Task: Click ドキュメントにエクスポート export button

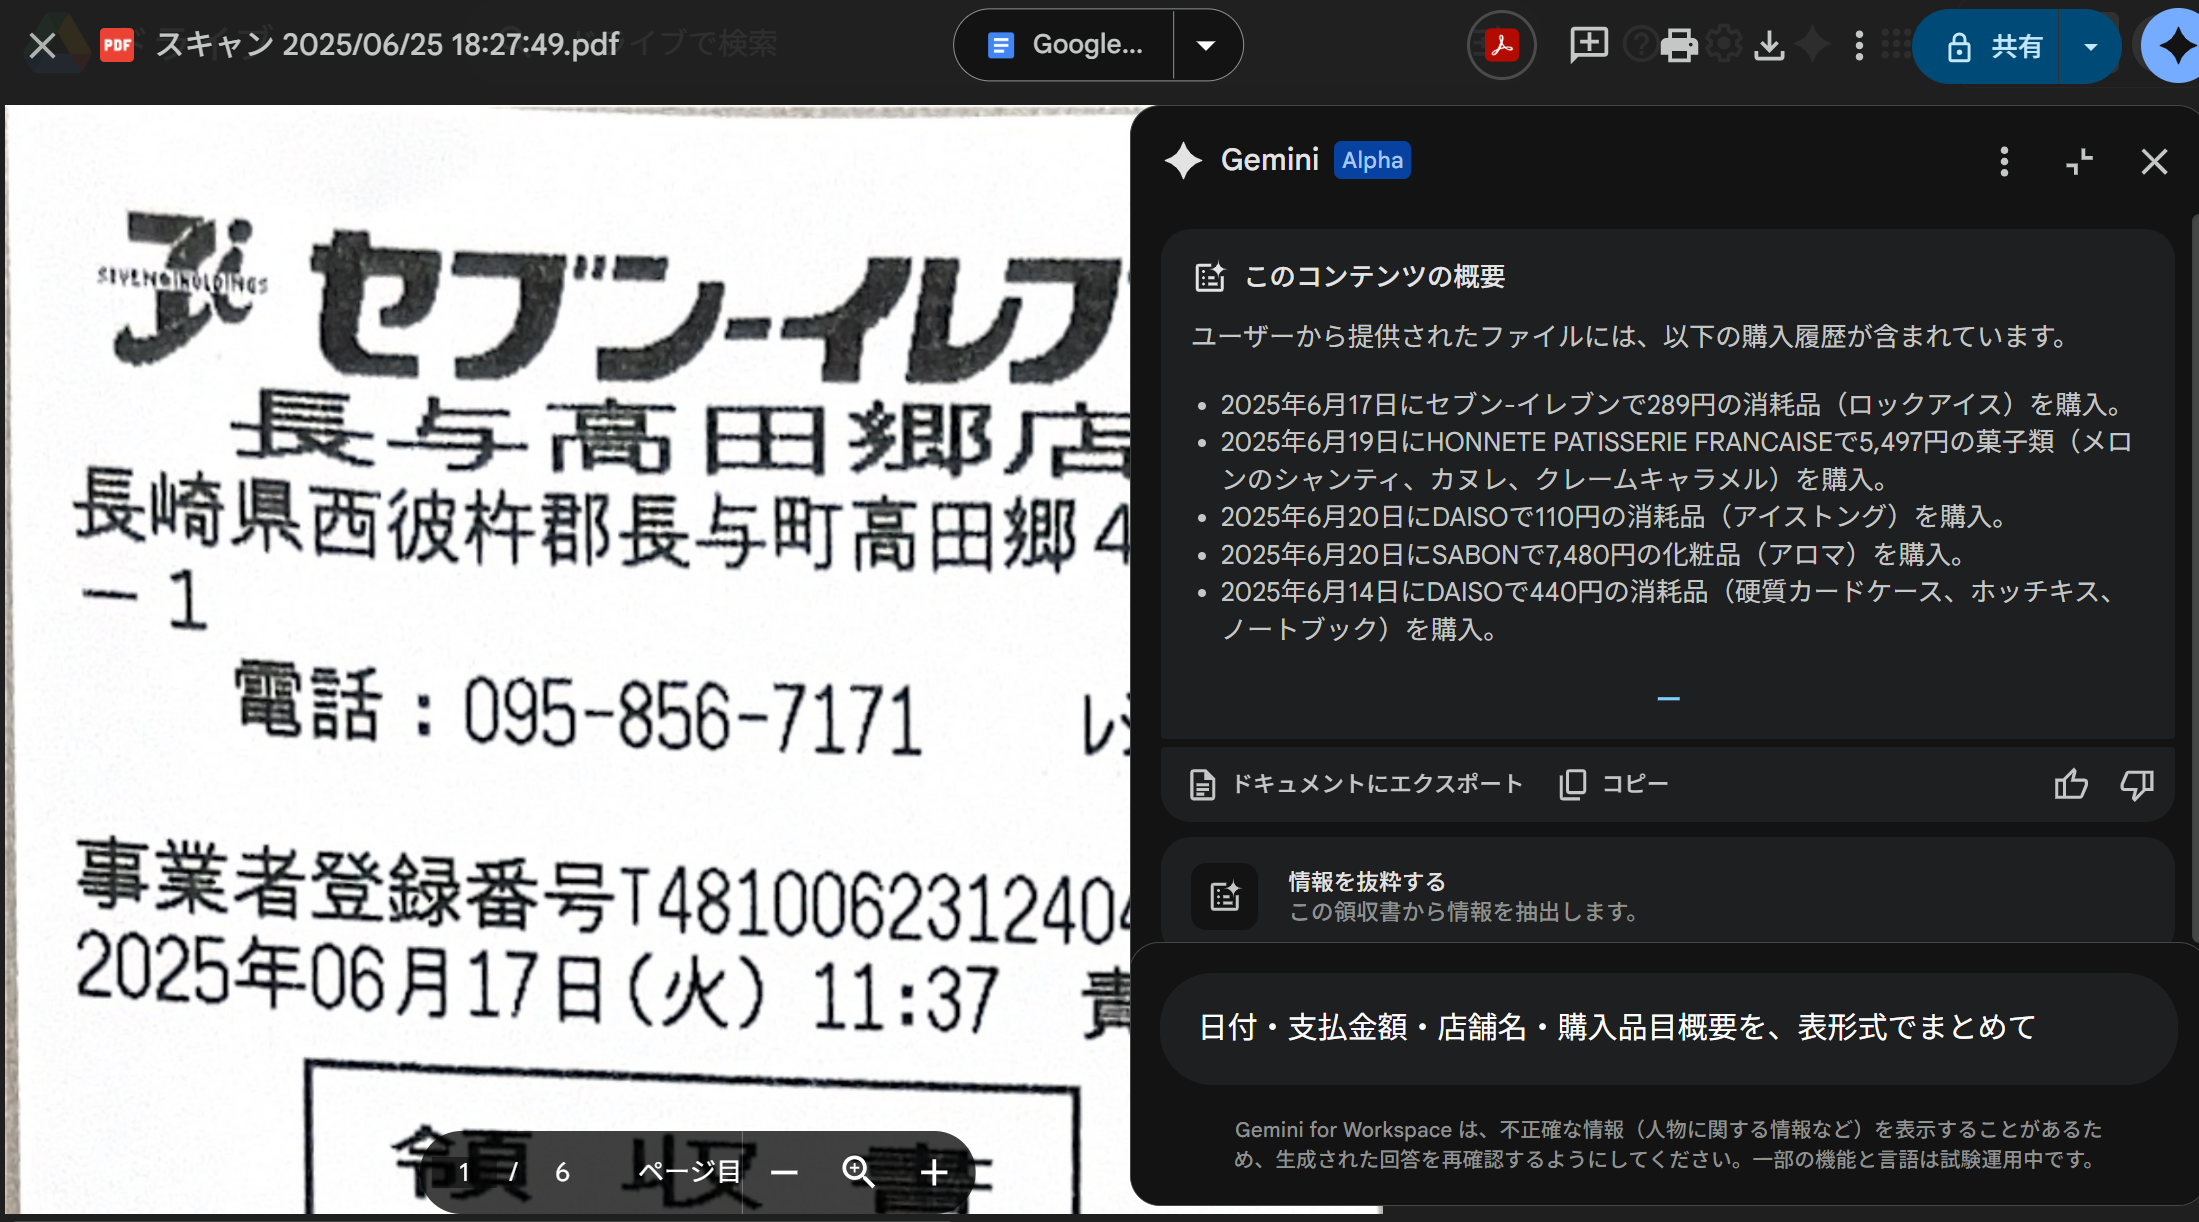Action: (1356, 784)
